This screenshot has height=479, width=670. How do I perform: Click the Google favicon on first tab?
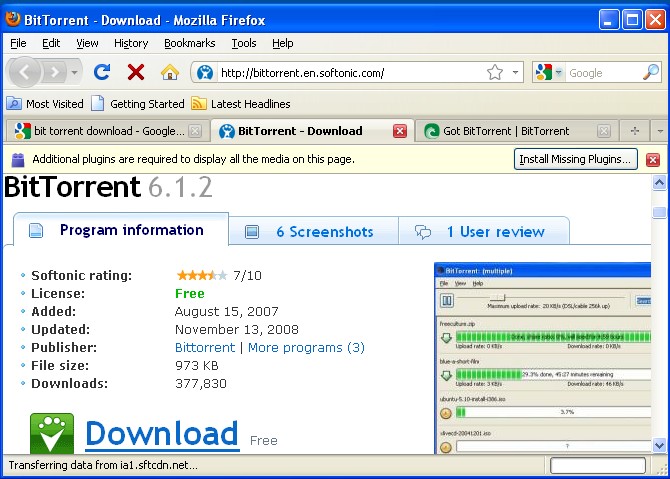[22, 131]
